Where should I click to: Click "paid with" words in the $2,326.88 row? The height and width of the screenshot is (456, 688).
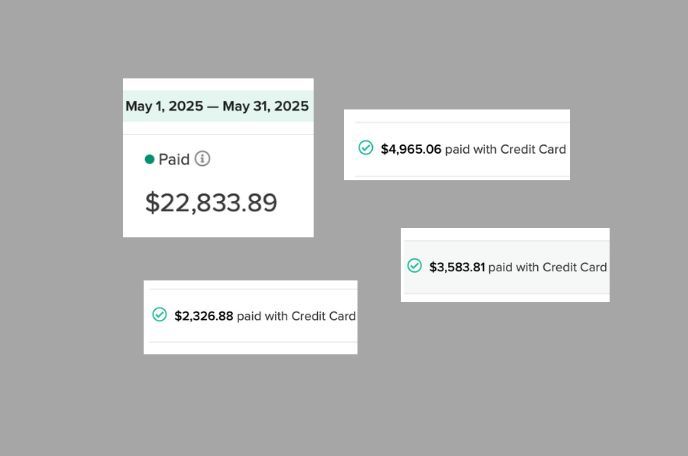tap(262, 316)
